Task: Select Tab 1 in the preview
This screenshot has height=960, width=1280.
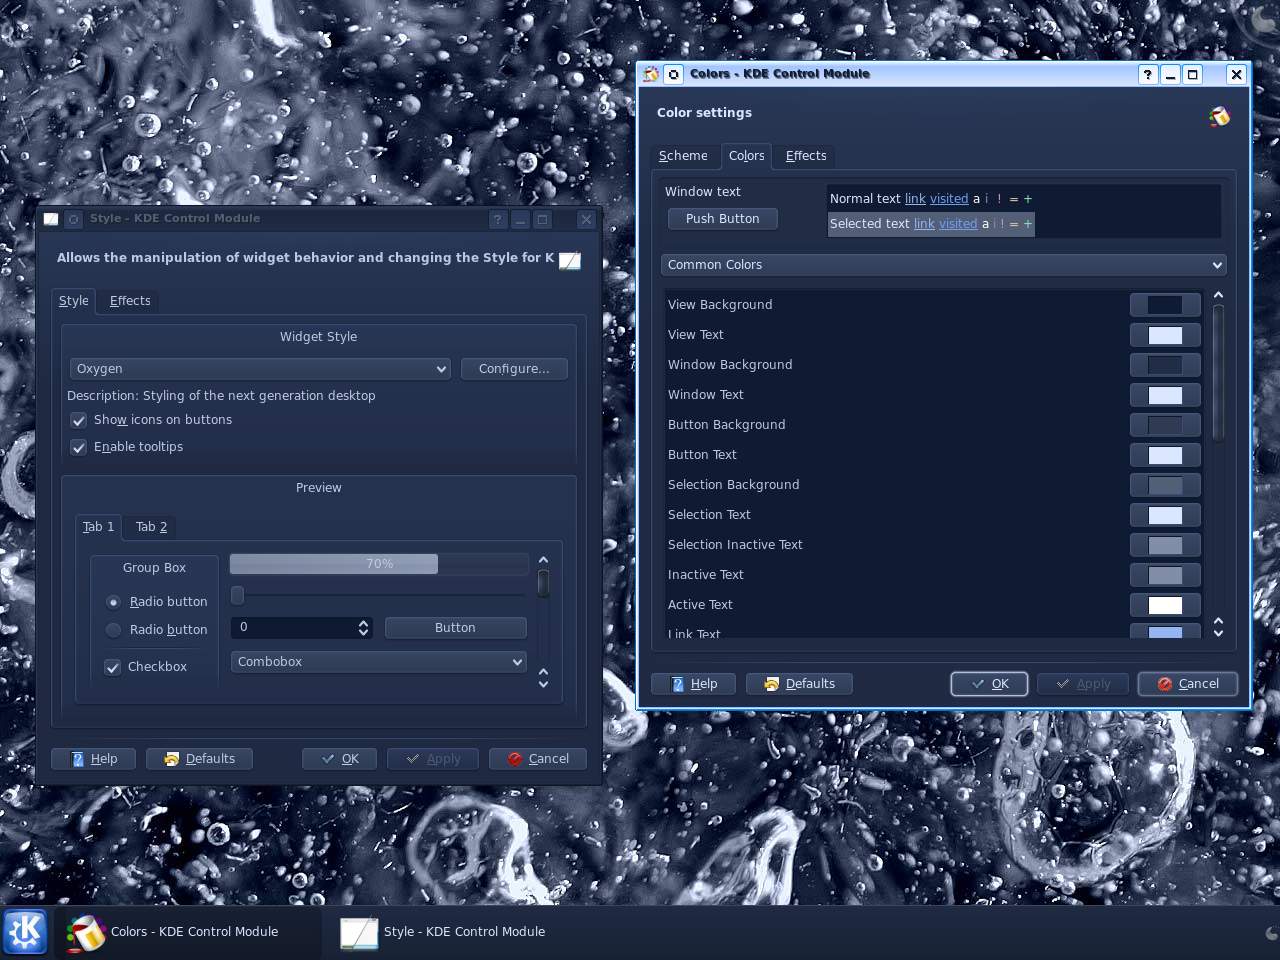Action: tap(98, 527)
